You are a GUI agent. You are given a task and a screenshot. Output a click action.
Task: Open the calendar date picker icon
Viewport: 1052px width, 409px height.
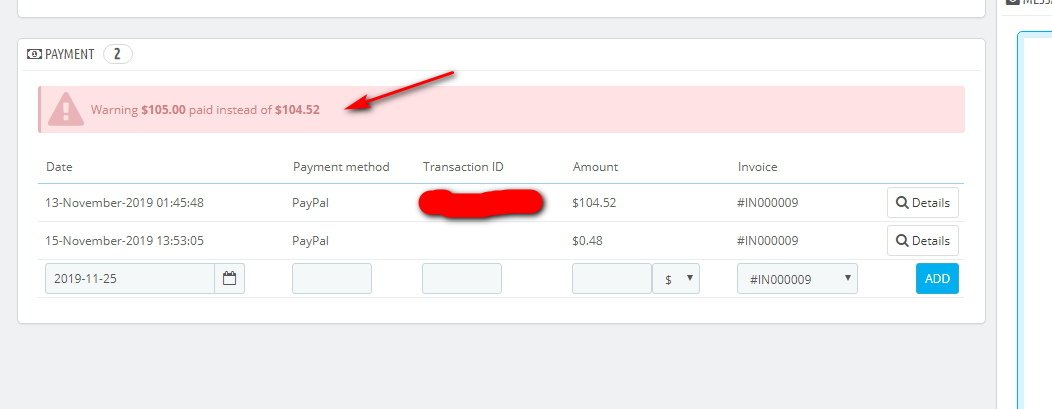click(229, 279)
